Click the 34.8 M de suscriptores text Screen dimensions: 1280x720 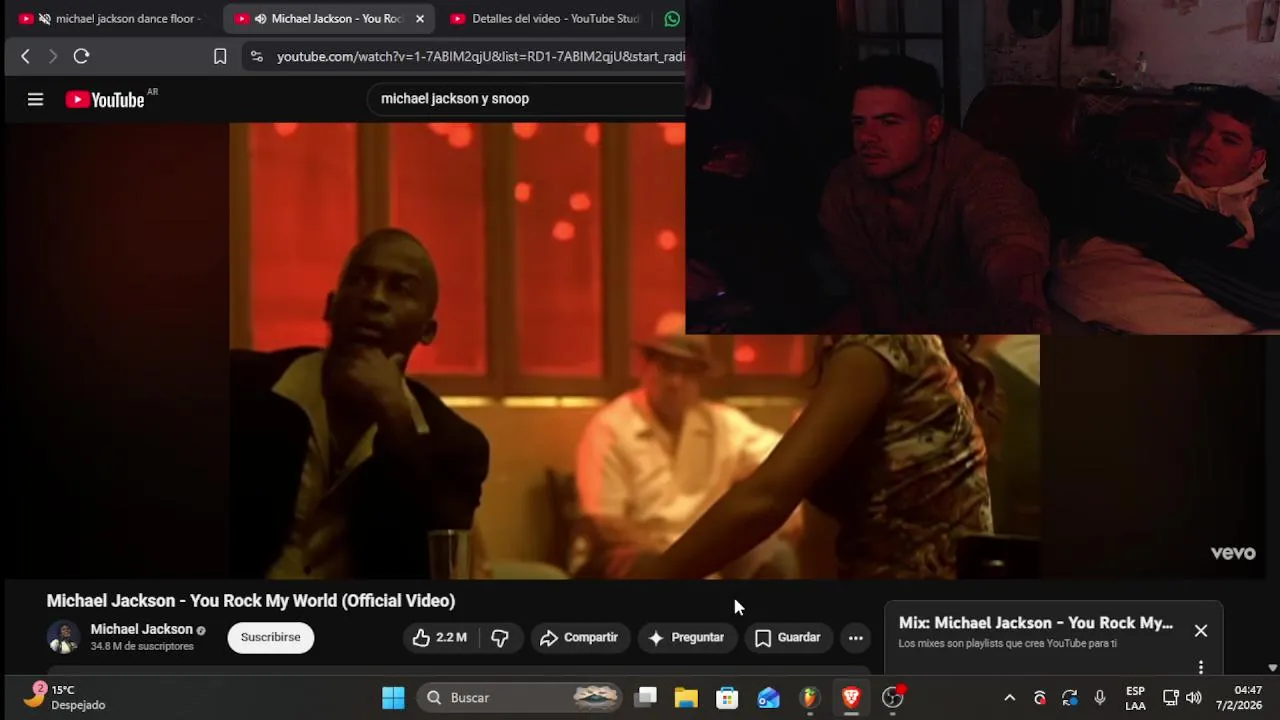click(x=142, y=647)
